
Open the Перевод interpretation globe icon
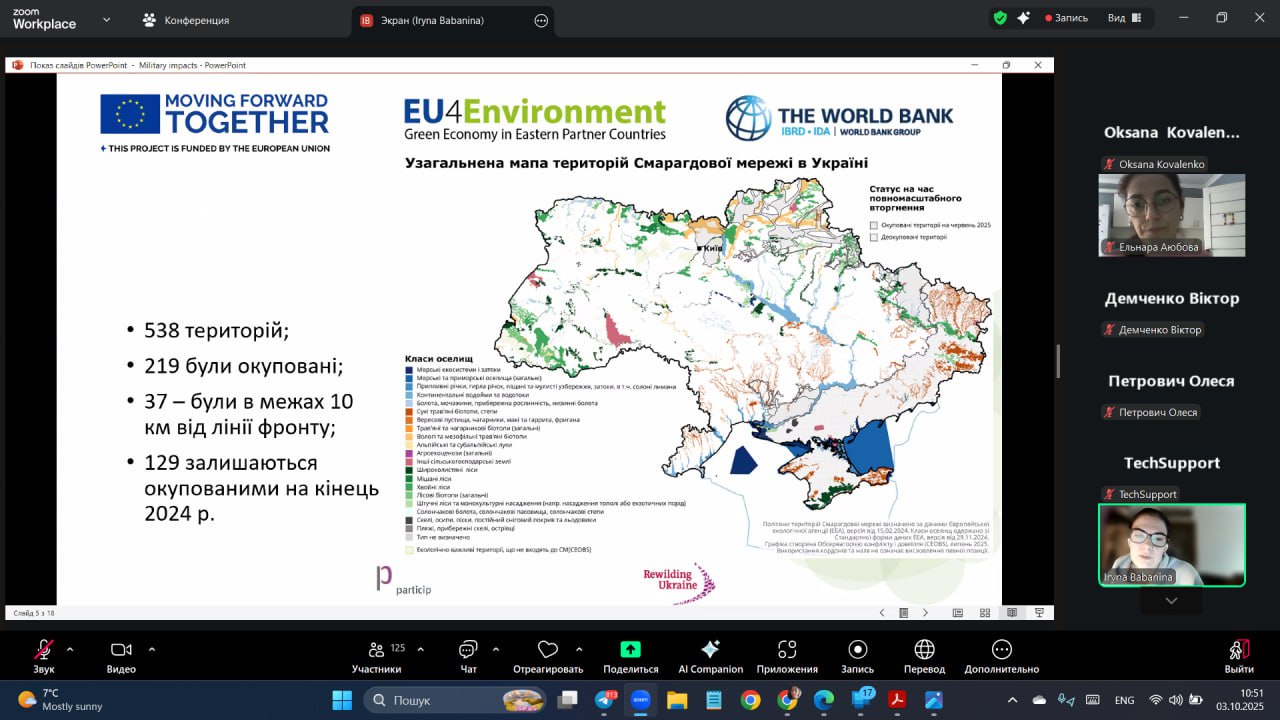[924, 650]
